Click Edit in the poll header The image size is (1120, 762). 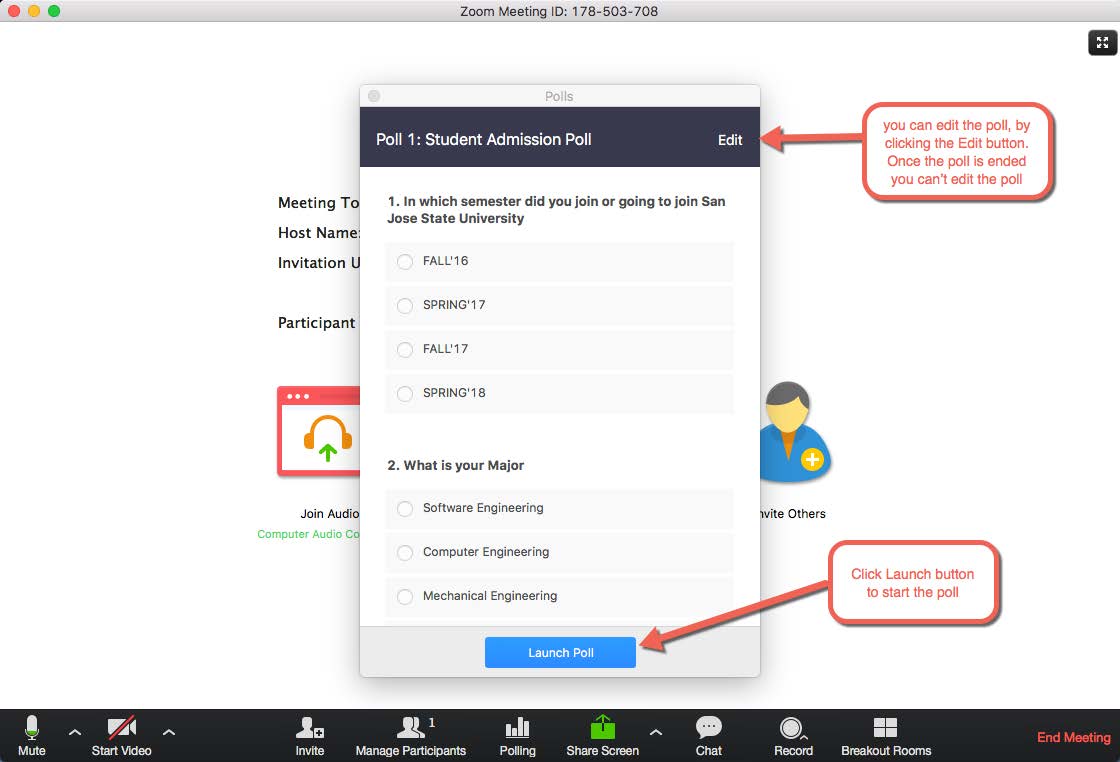coord(730,140)
